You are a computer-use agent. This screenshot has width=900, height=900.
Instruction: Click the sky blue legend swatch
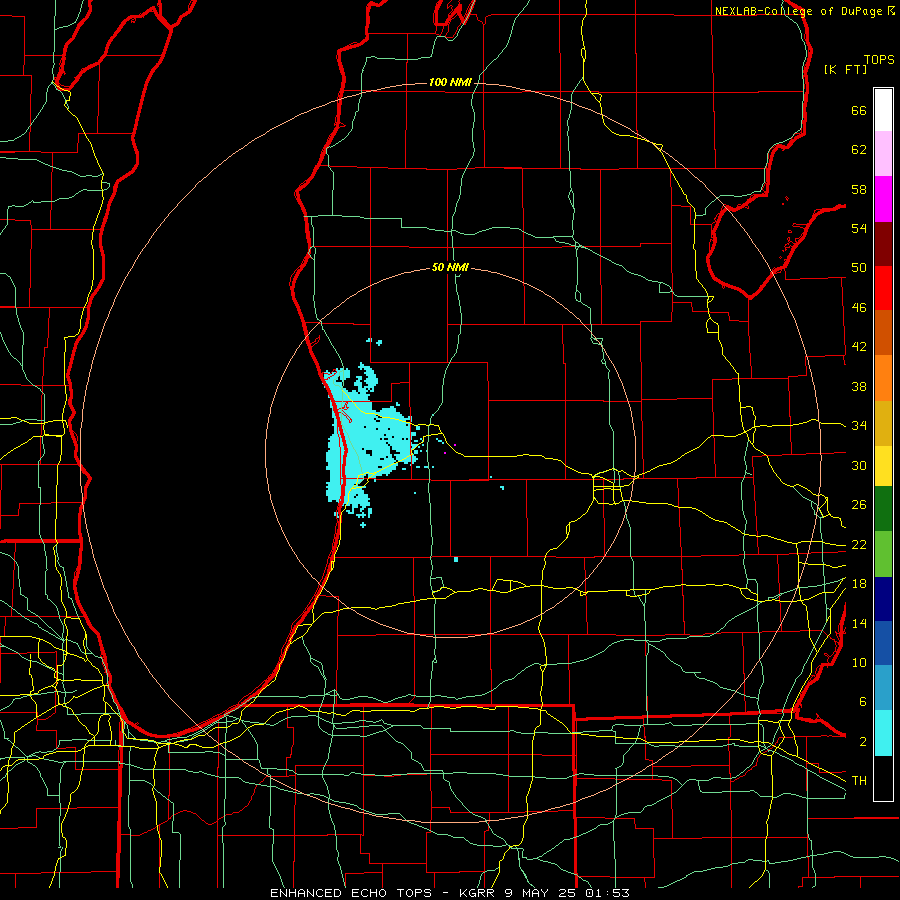point(883,688)
